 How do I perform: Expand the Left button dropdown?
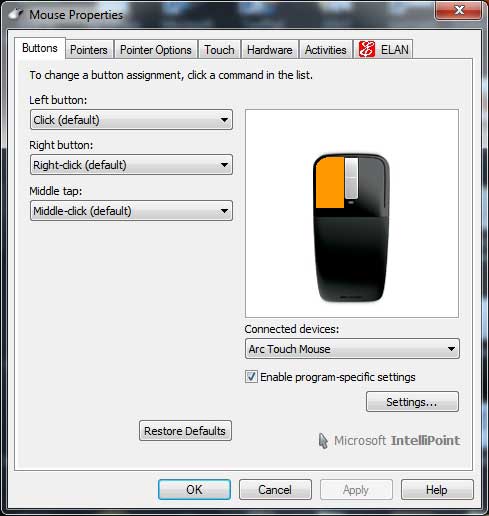(131, 120)
